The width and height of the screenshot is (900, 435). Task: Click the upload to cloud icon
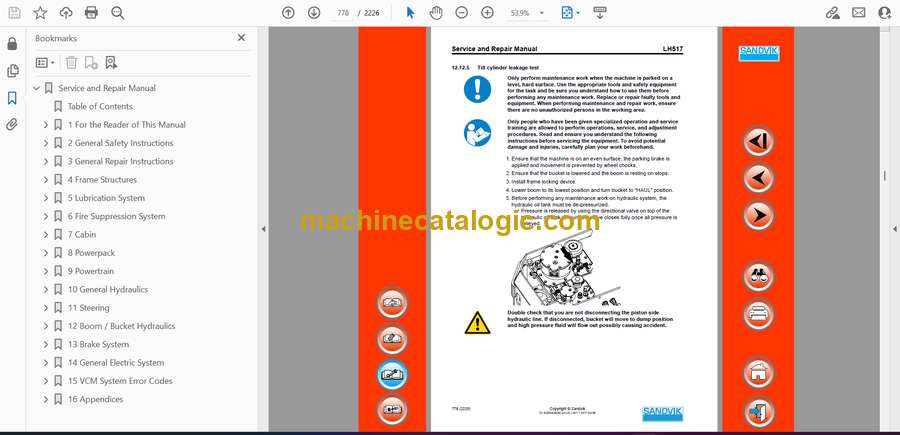[66, 13]
